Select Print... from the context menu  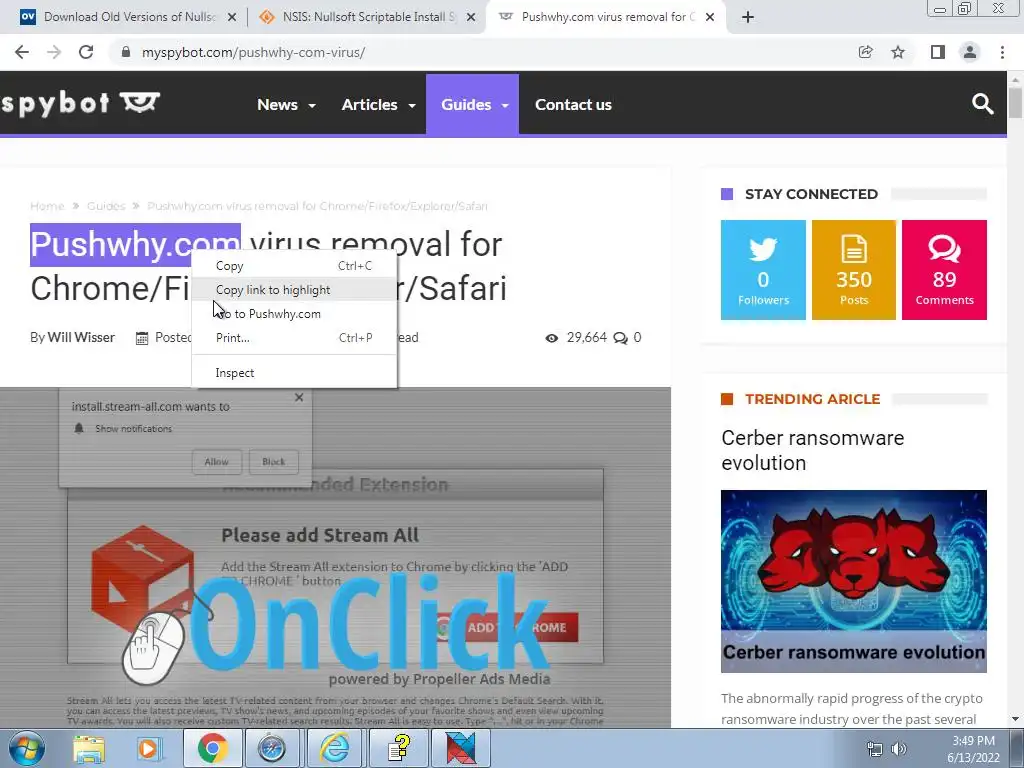point(294,338)
